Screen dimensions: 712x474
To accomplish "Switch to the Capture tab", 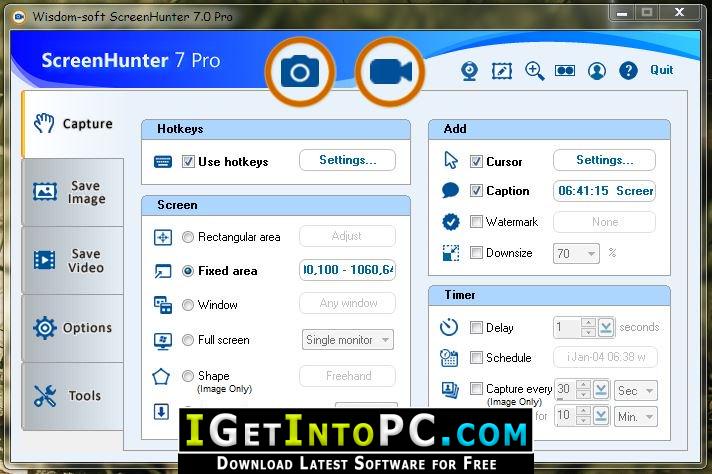I will click(x=73, y=124).
